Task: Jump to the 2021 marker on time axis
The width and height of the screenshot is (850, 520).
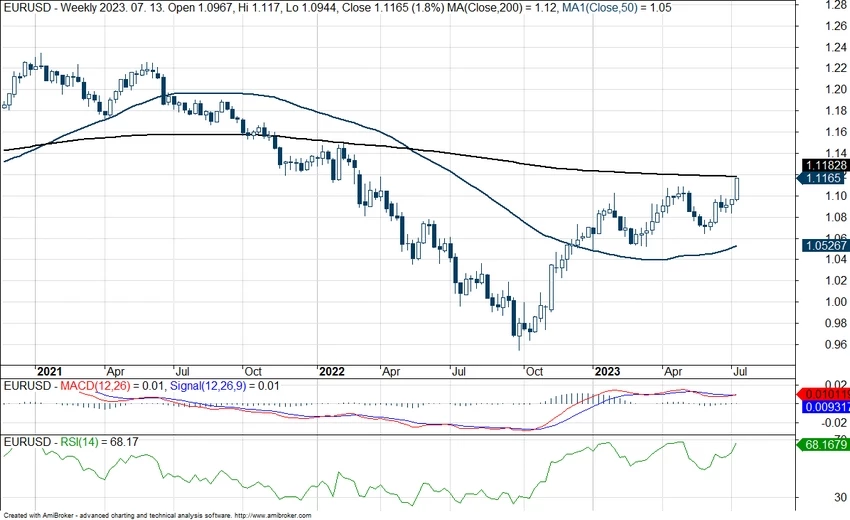Action: (48, 371)
